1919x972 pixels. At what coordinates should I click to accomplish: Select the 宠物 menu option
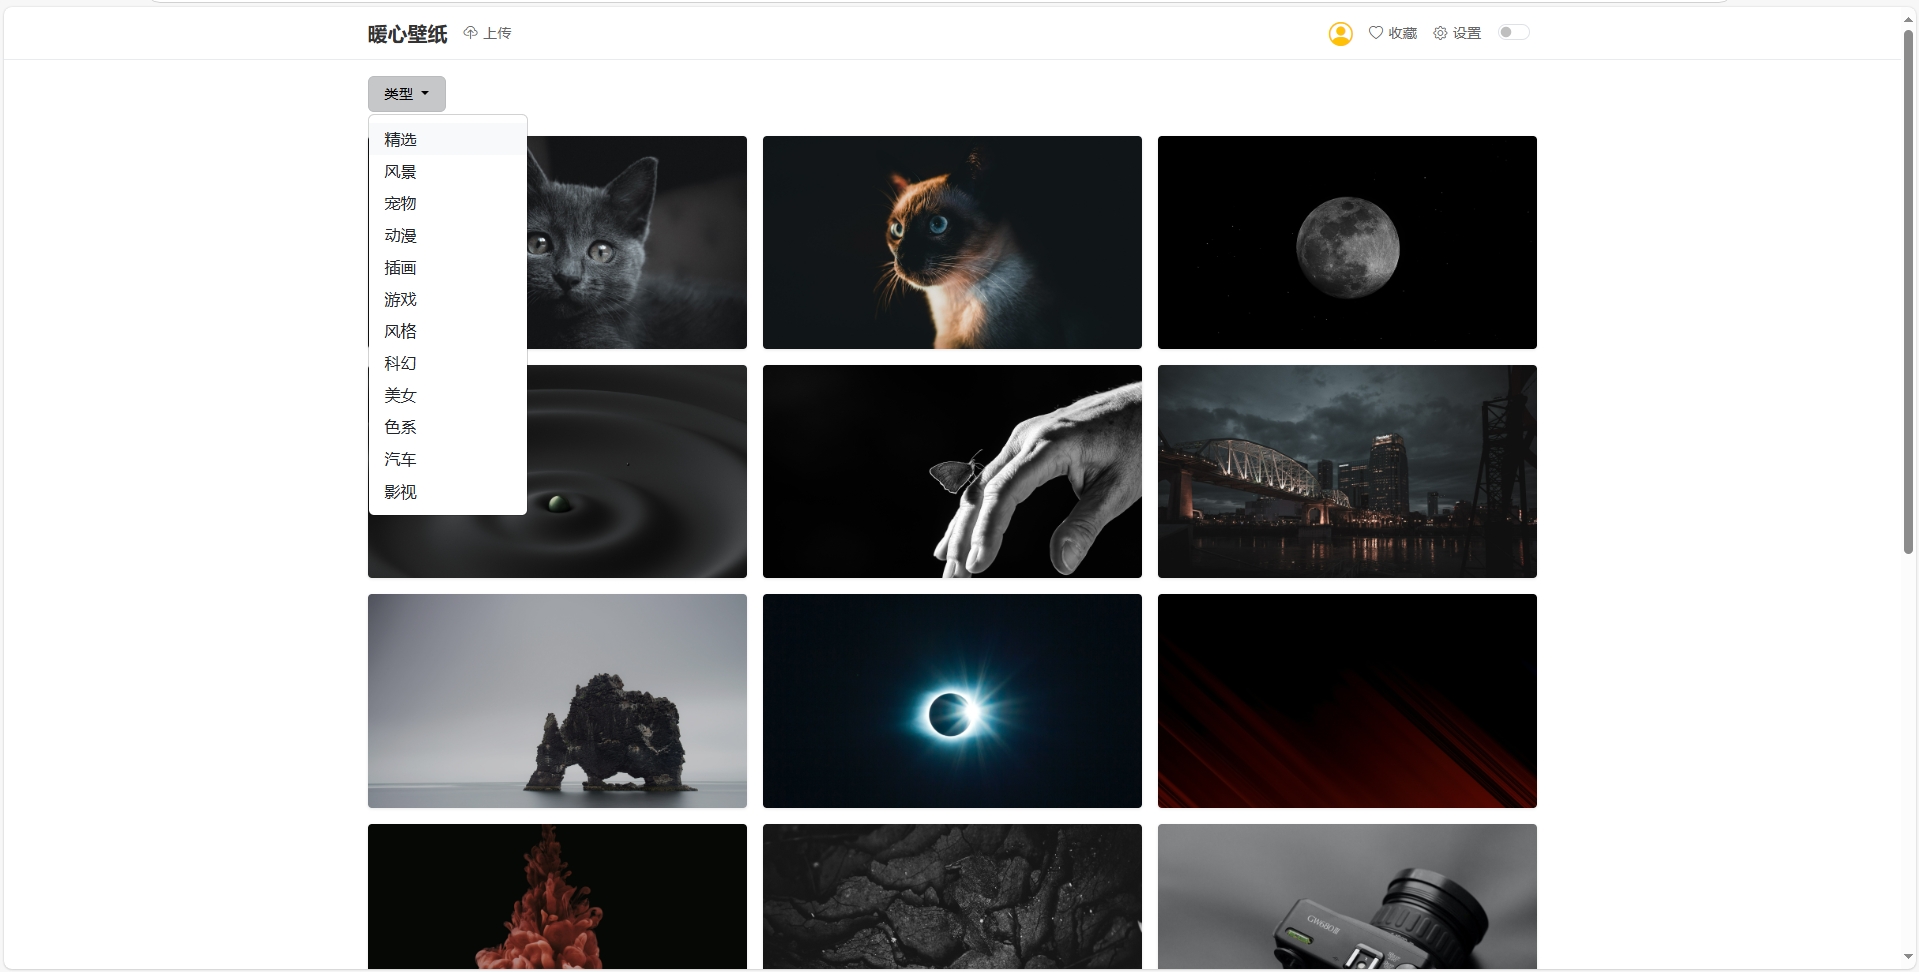click(401, 204)
